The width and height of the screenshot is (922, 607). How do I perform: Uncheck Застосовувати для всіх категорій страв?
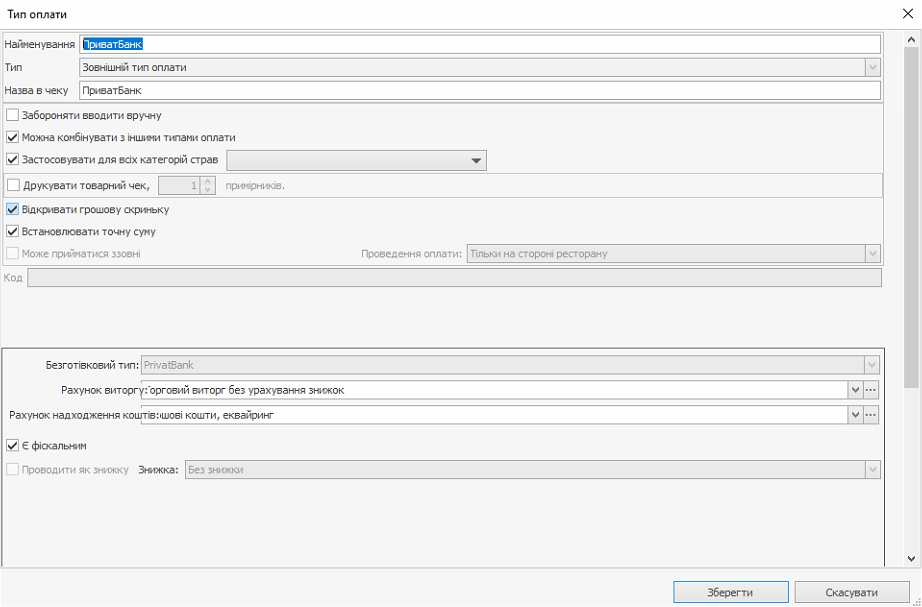12,159
